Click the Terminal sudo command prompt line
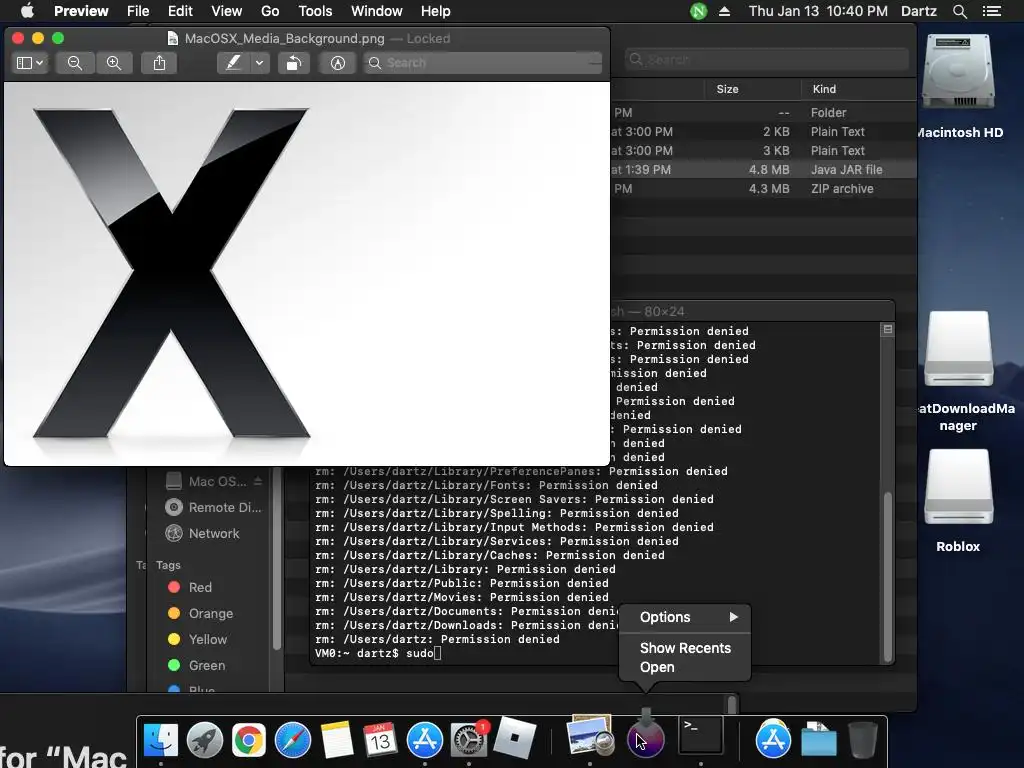 click(378, 653)
